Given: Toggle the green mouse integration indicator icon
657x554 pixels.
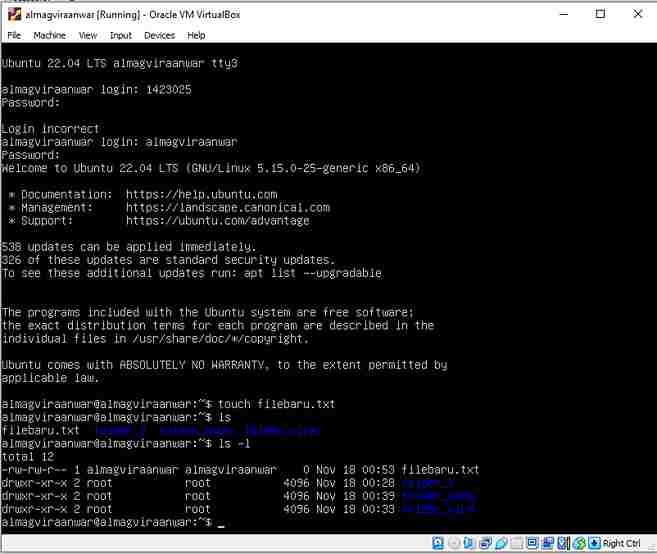Looking at the screenshot, I should pyautogui.click(x=579, y=543).
